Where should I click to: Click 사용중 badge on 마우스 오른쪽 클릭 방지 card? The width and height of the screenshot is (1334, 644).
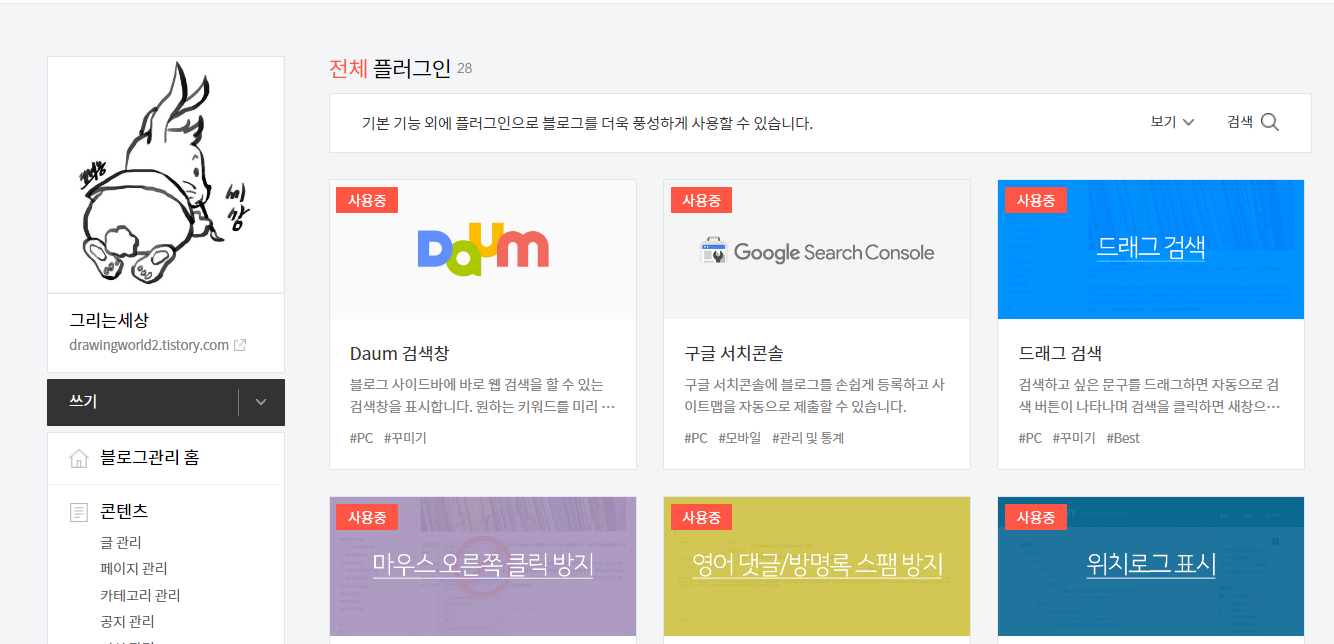[x=367, y=517]
